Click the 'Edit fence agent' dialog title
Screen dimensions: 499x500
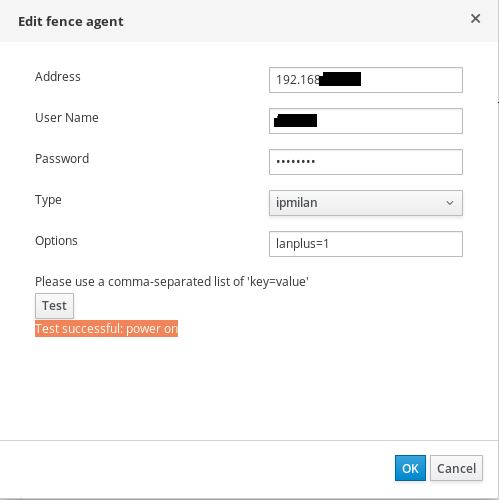(71, 22)
